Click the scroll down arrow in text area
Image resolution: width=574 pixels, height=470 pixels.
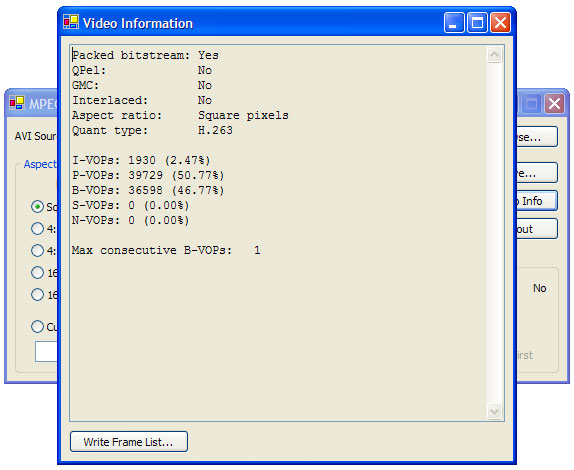point(494,411)
